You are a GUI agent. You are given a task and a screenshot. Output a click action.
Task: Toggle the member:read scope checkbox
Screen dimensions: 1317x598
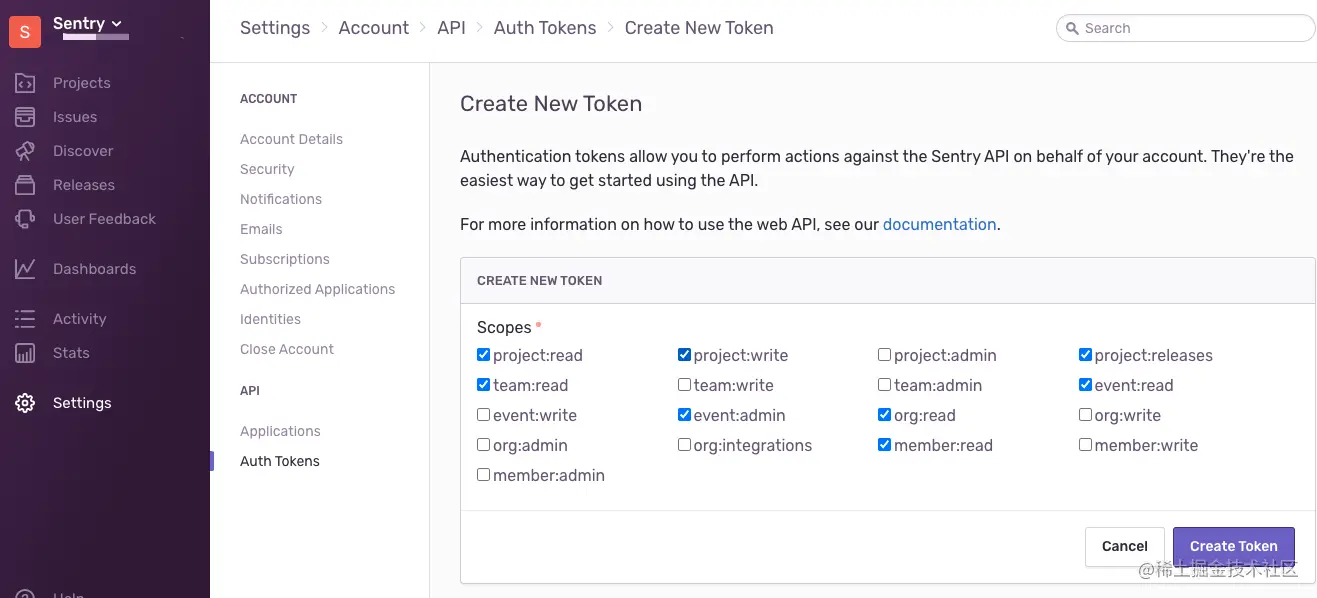tap(884, 445)
